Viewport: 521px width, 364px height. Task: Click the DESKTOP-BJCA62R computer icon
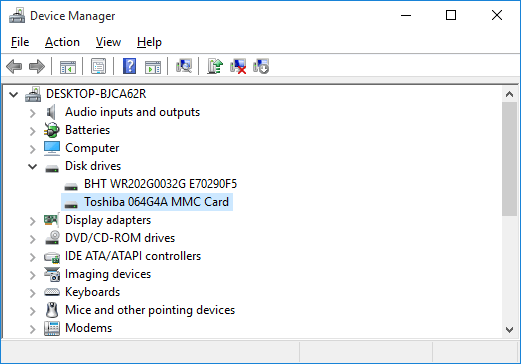[33, 94]
